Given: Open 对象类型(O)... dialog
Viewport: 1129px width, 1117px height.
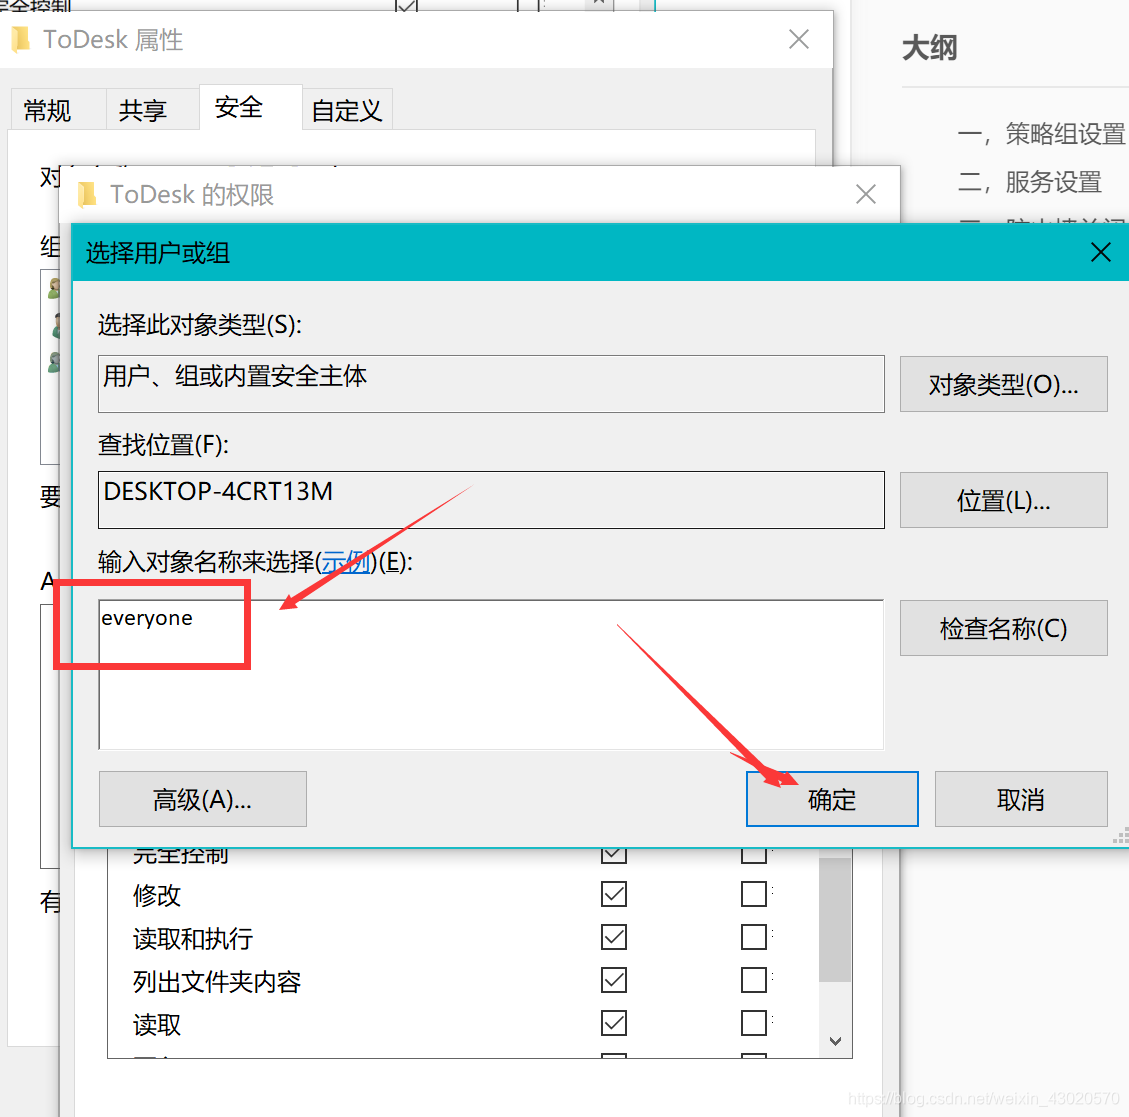Looking at the screenshot, I should click(x=1003, y=384).
